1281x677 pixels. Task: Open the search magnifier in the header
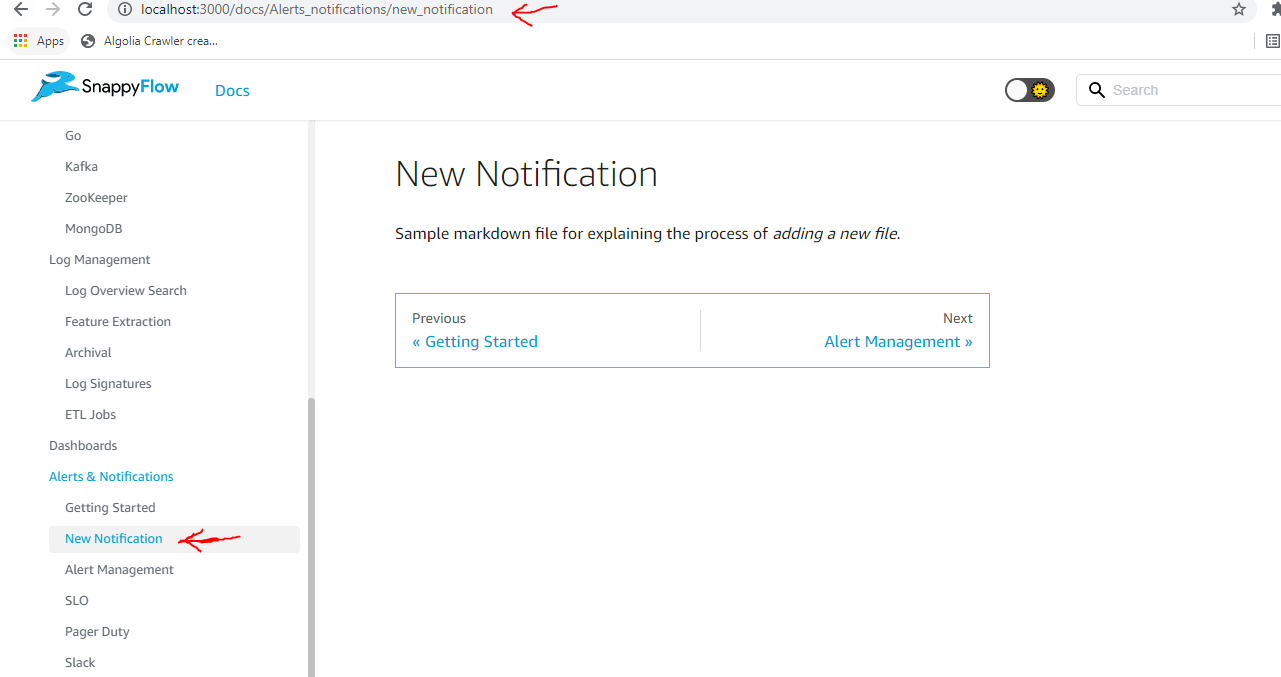point(1096,89)
